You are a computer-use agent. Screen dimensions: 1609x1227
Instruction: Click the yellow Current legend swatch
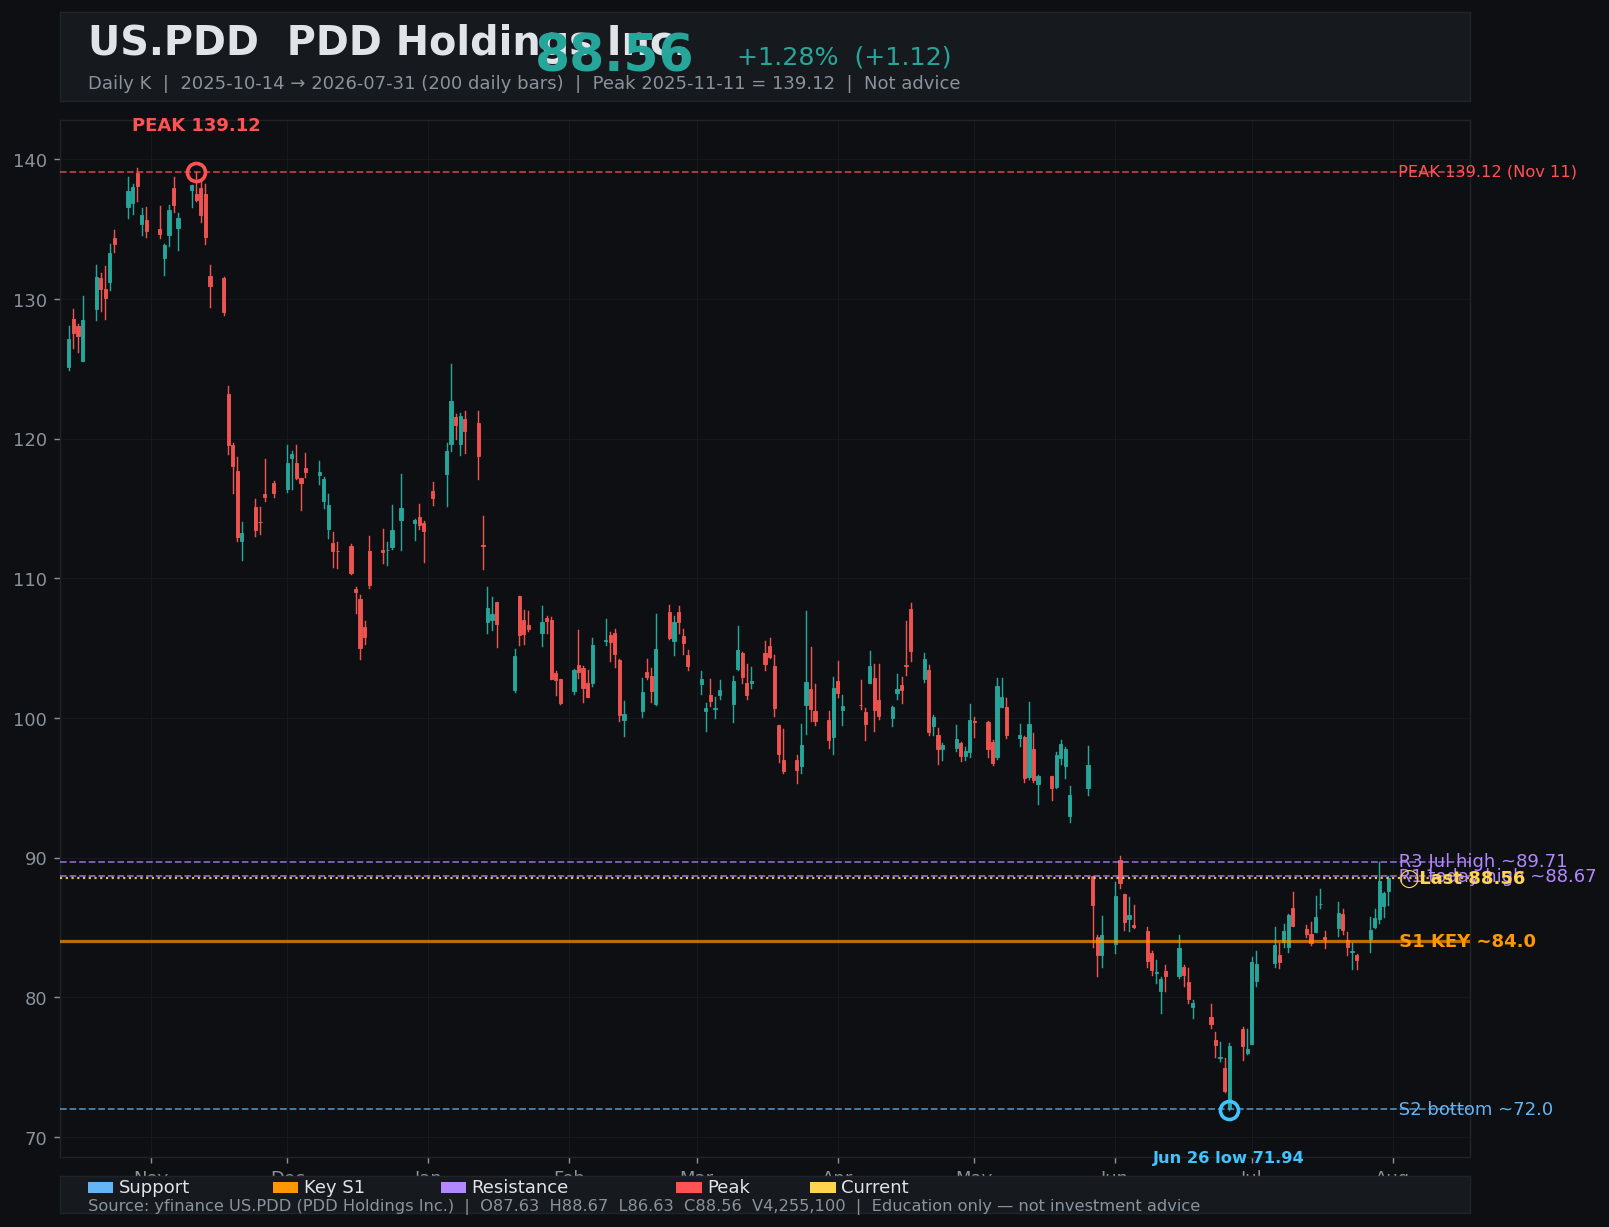coord(822,1187)
